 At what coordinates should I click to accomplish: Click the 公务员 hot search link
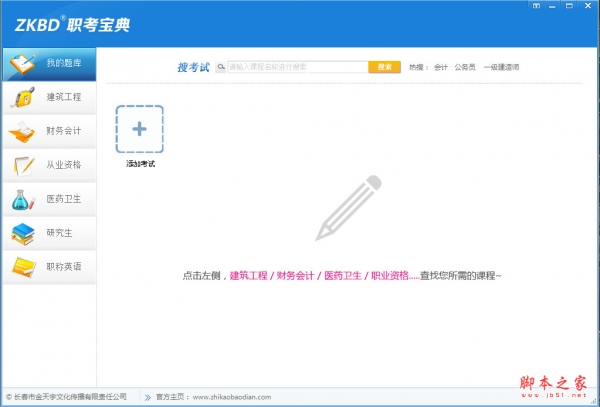pos(465,67)
